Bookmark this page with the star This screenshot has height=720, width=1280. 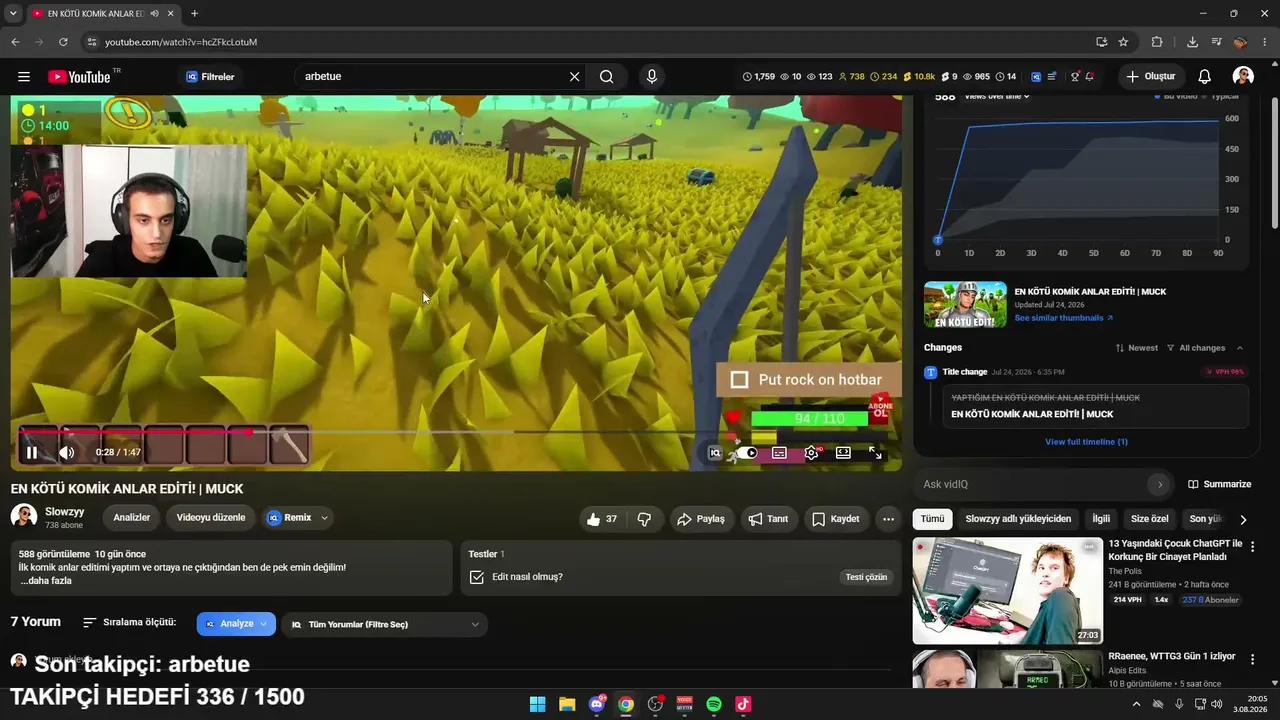click(1123, 42)
